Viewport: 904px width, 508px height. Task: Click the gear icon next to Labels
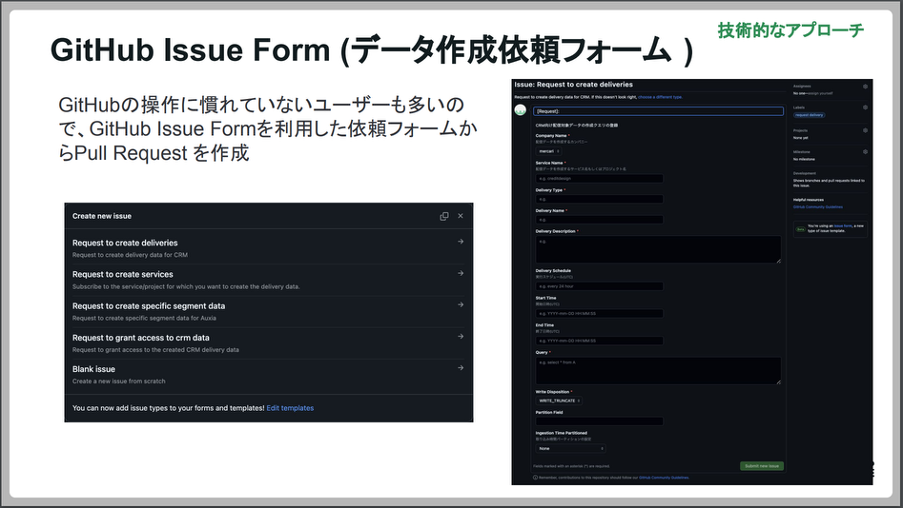coord(865,108)
